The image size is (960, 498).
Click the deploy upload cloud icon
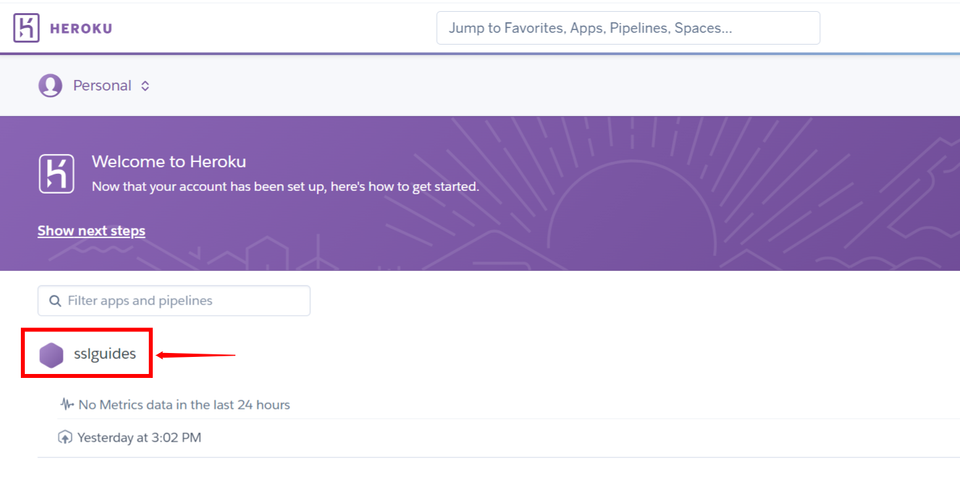pos(66,437)
